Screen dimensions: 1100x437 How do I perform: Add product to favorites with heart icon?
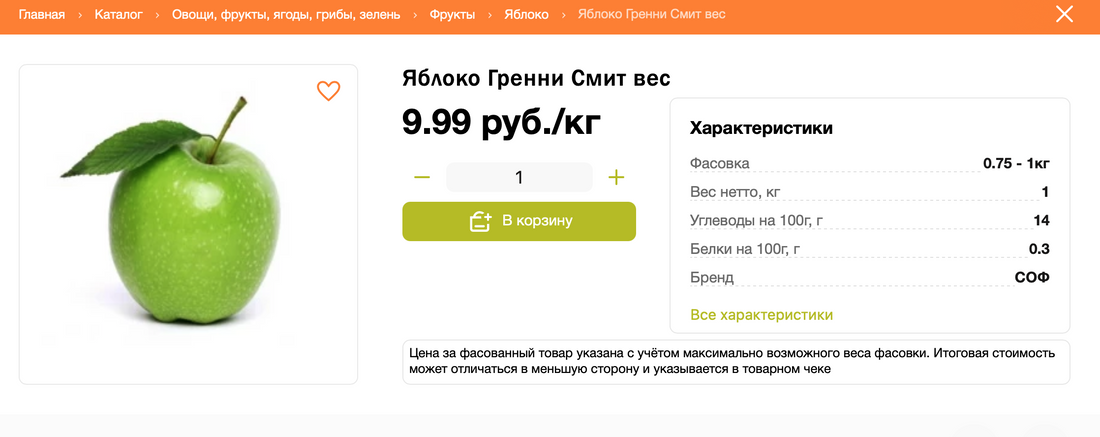(x=328, y=91)
